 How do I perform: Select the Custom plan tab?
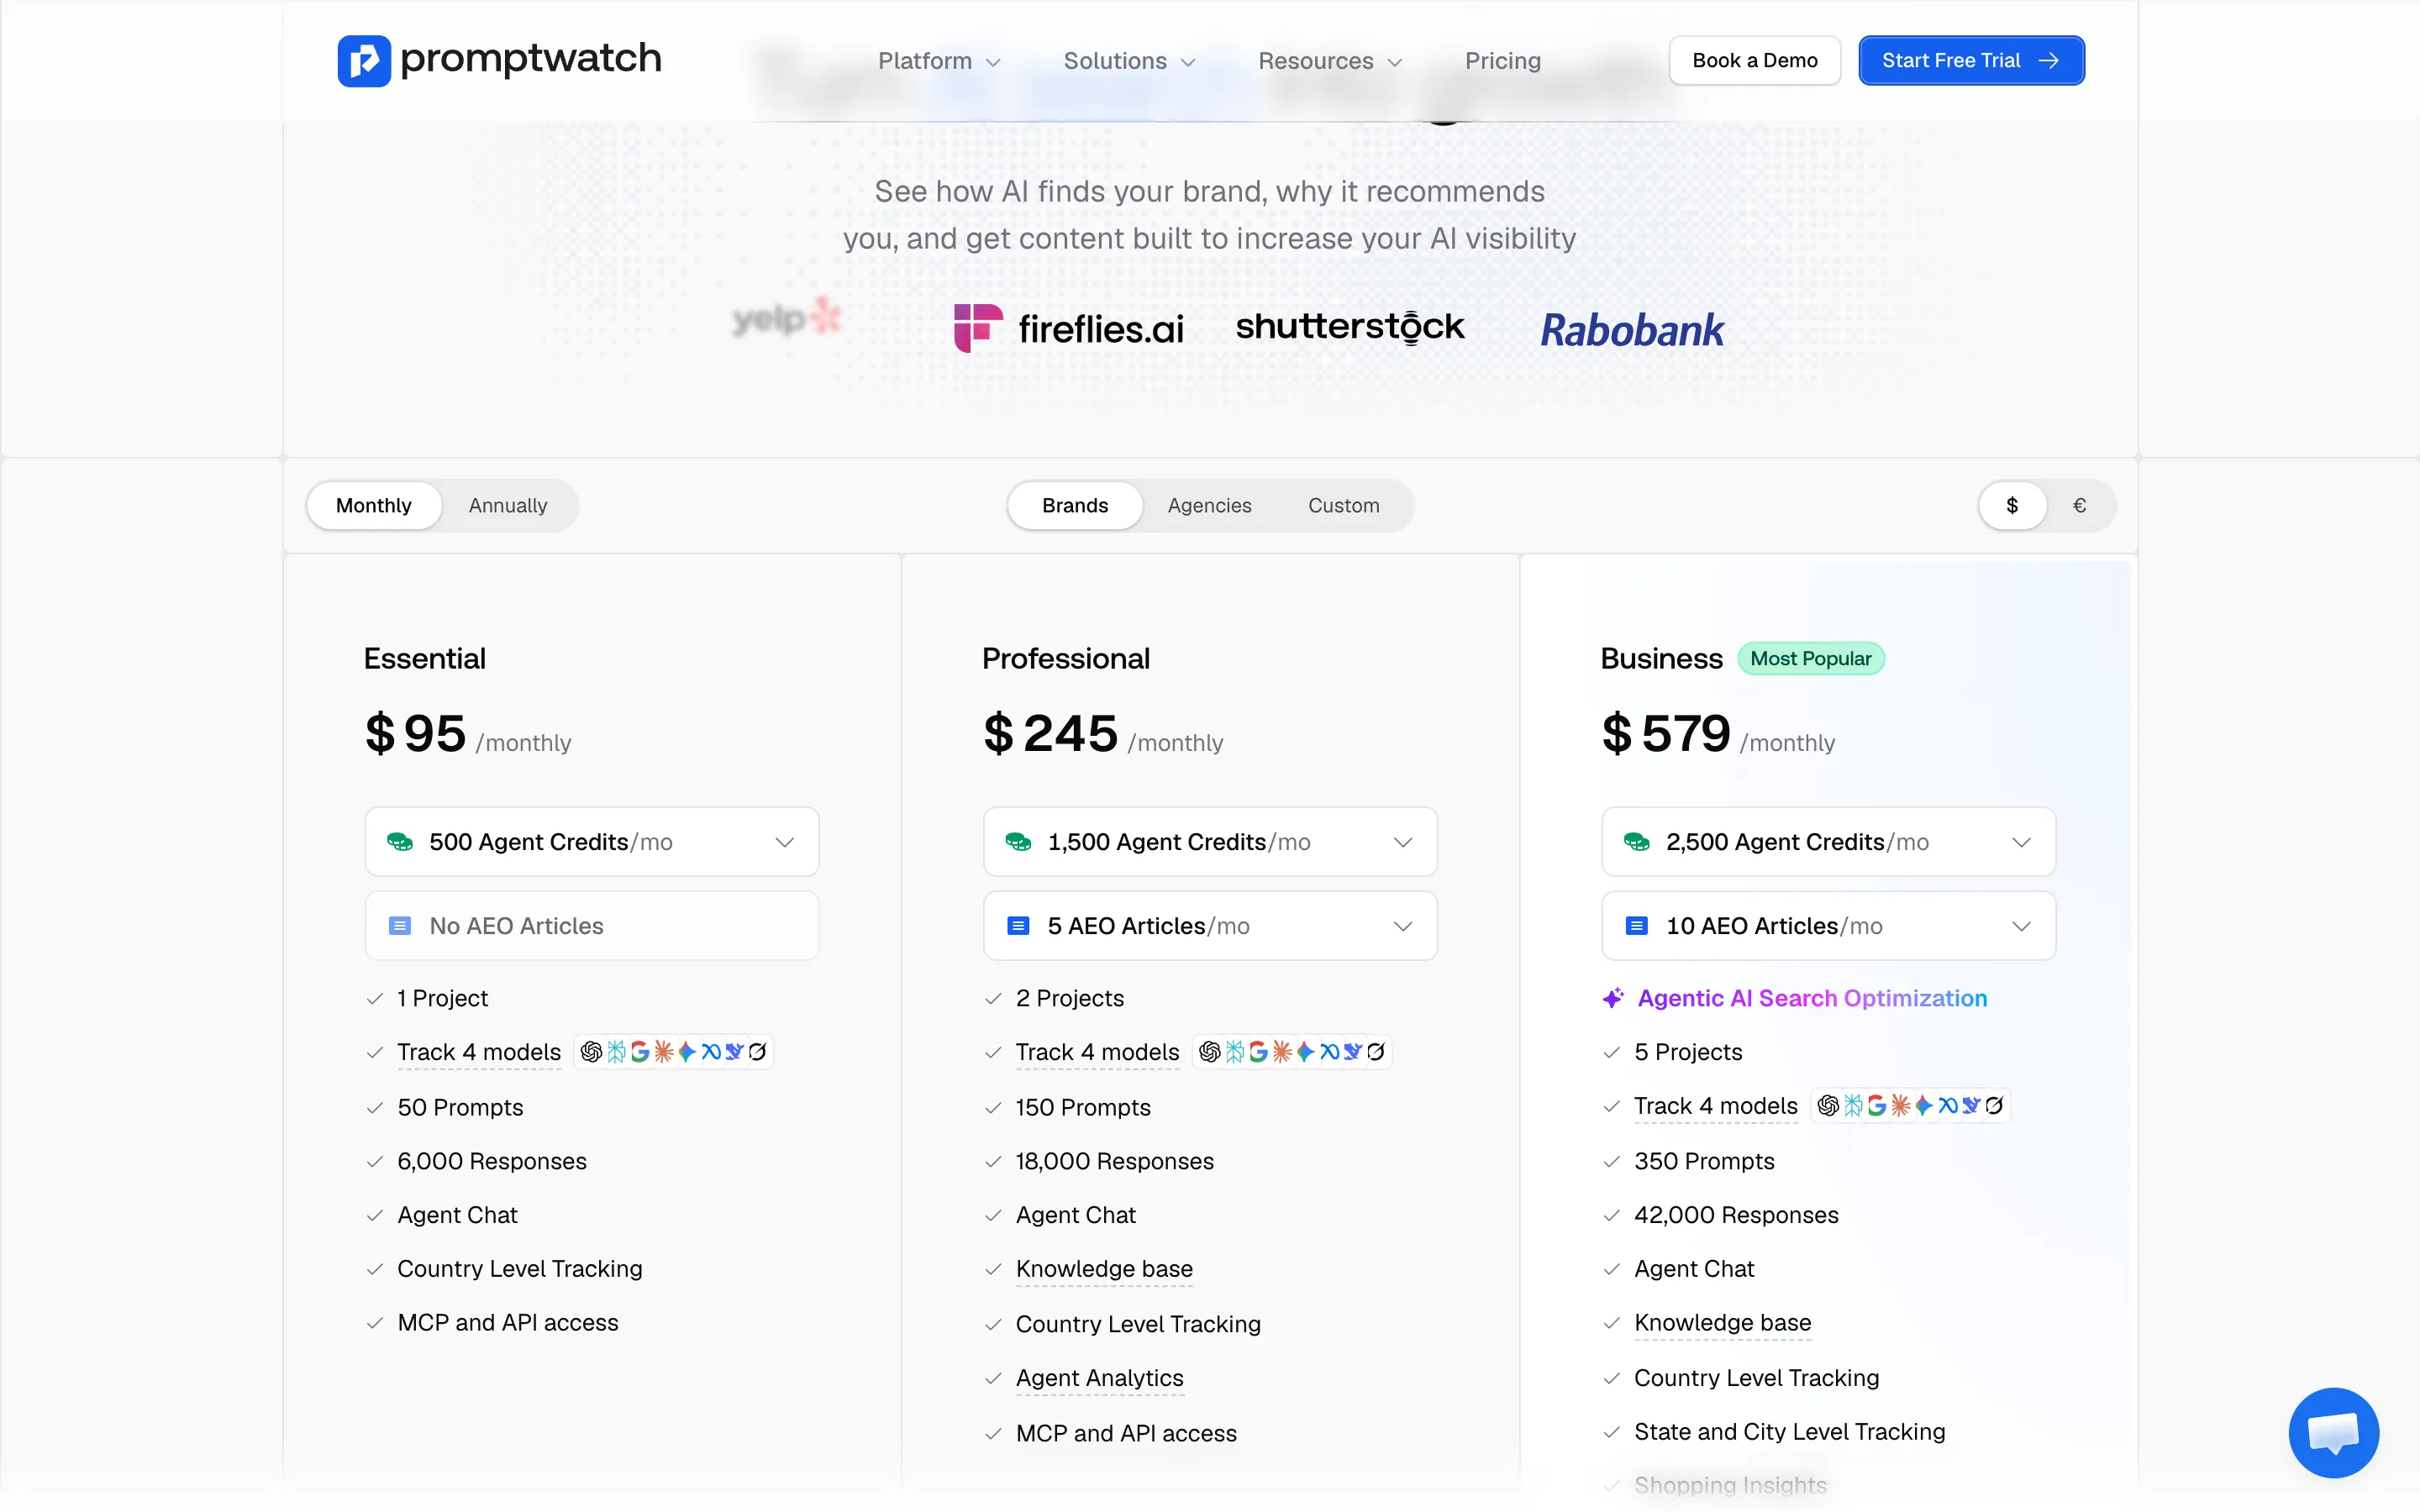point(1343,505)
